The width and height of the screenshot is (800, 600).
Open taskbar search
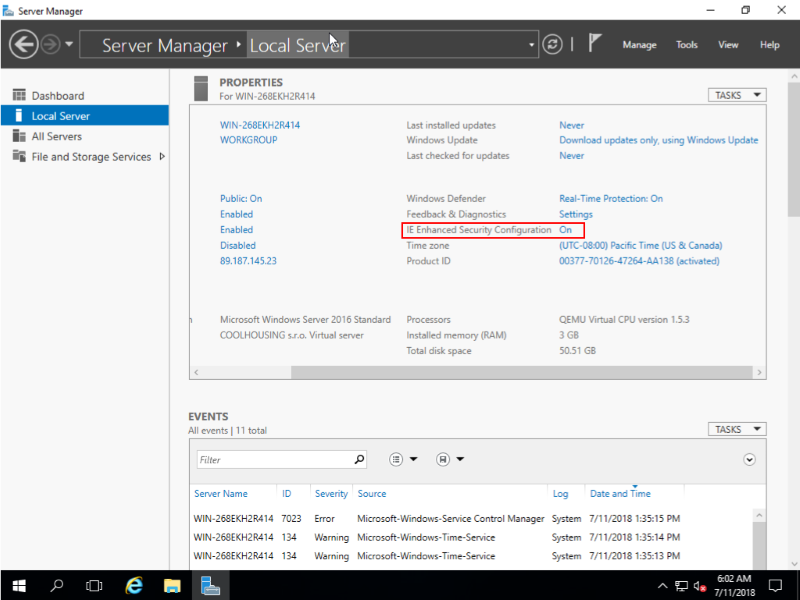click(x=57, y=585)
